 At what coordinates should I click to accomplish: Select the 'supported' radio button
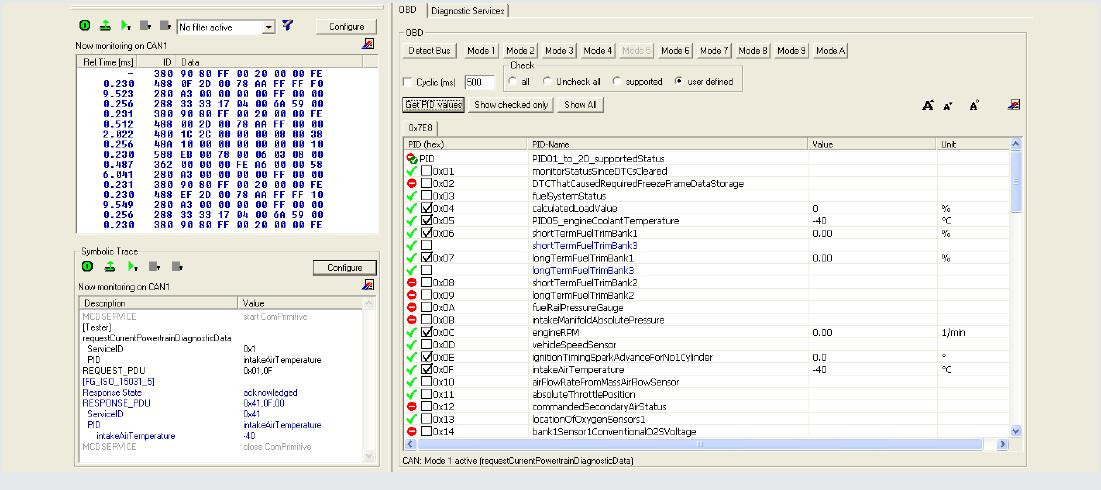617,82
